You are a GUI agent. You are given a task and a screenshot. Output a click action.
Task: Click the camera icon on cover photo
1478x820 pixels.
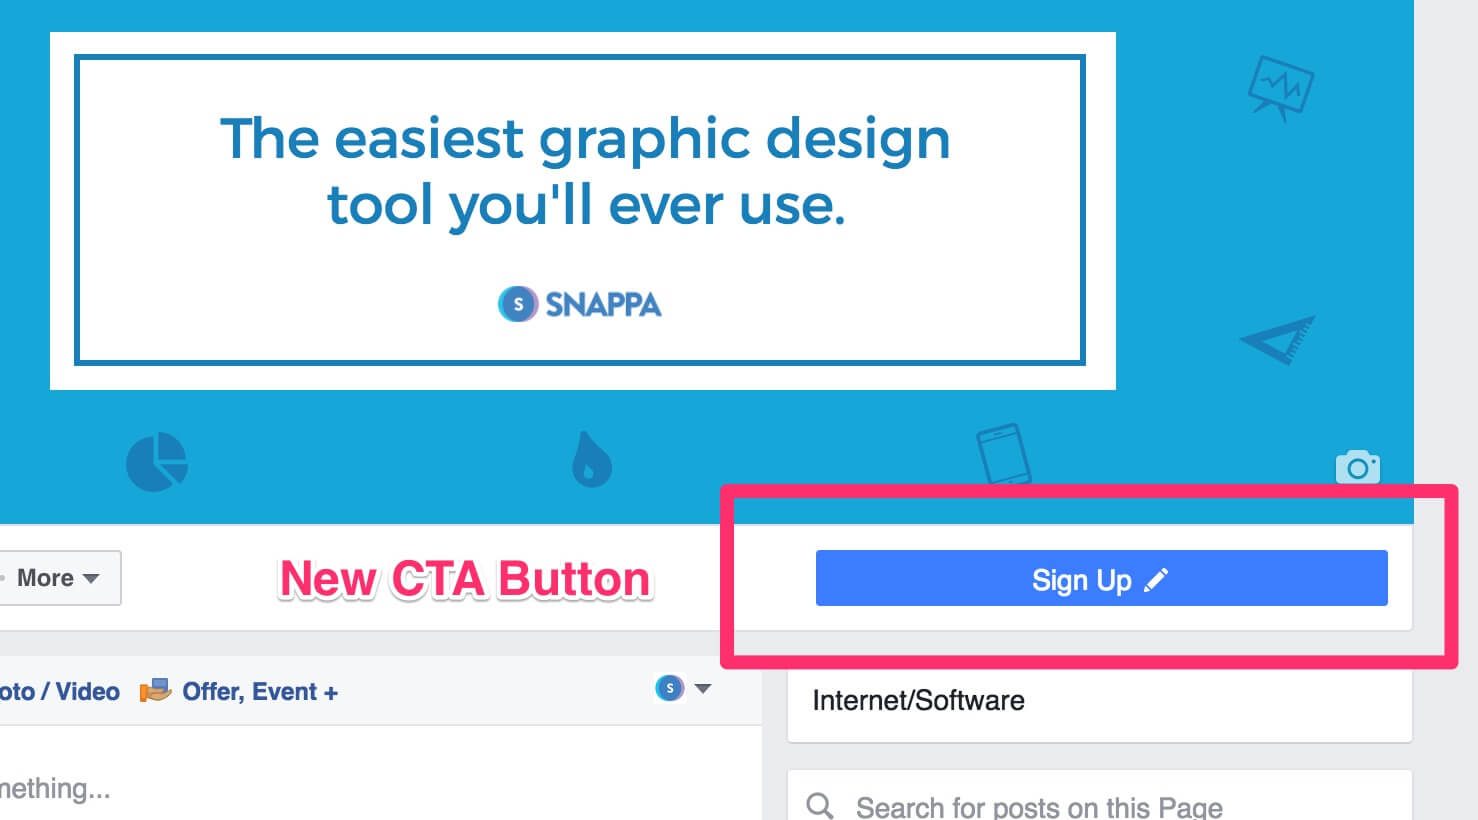(x=1357, y=467)
